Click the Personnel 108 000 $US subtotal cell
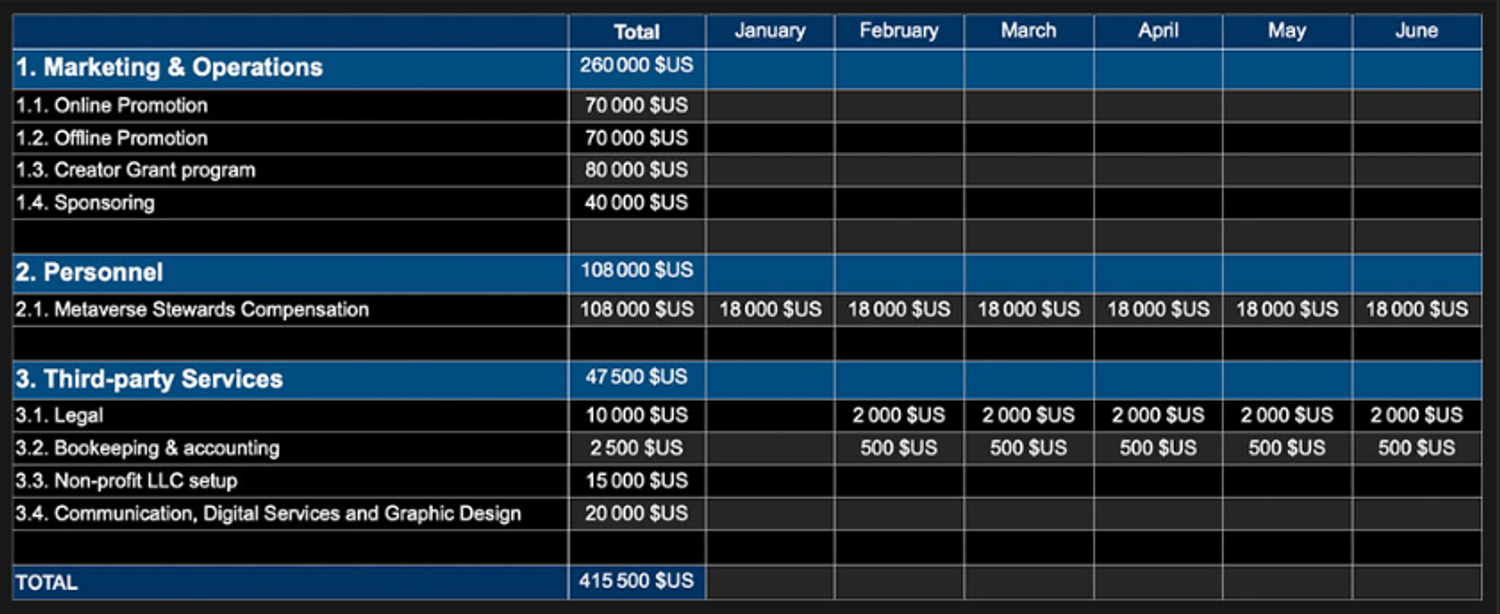The height and width of the screenshot is (614, 1500). pos(637,271)
